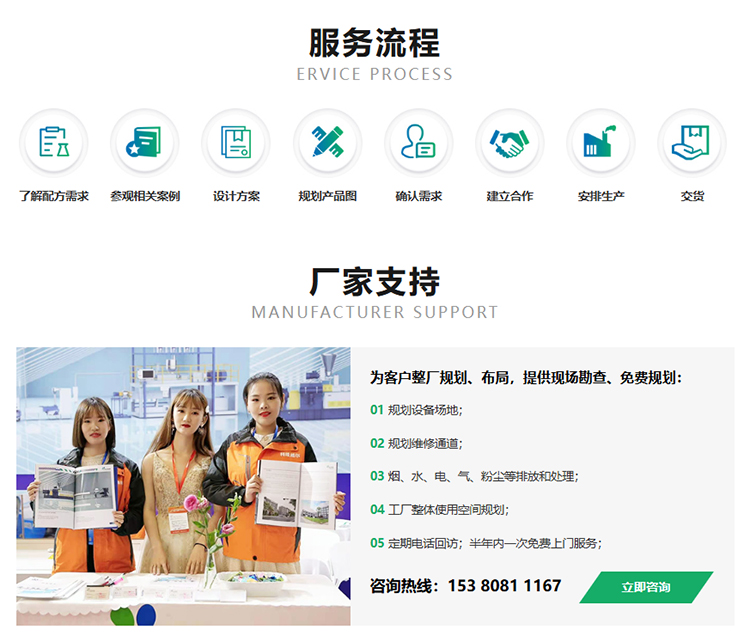
Task: Click the 规划产品图 pencil and ruler icon
Action: [327, 142]
